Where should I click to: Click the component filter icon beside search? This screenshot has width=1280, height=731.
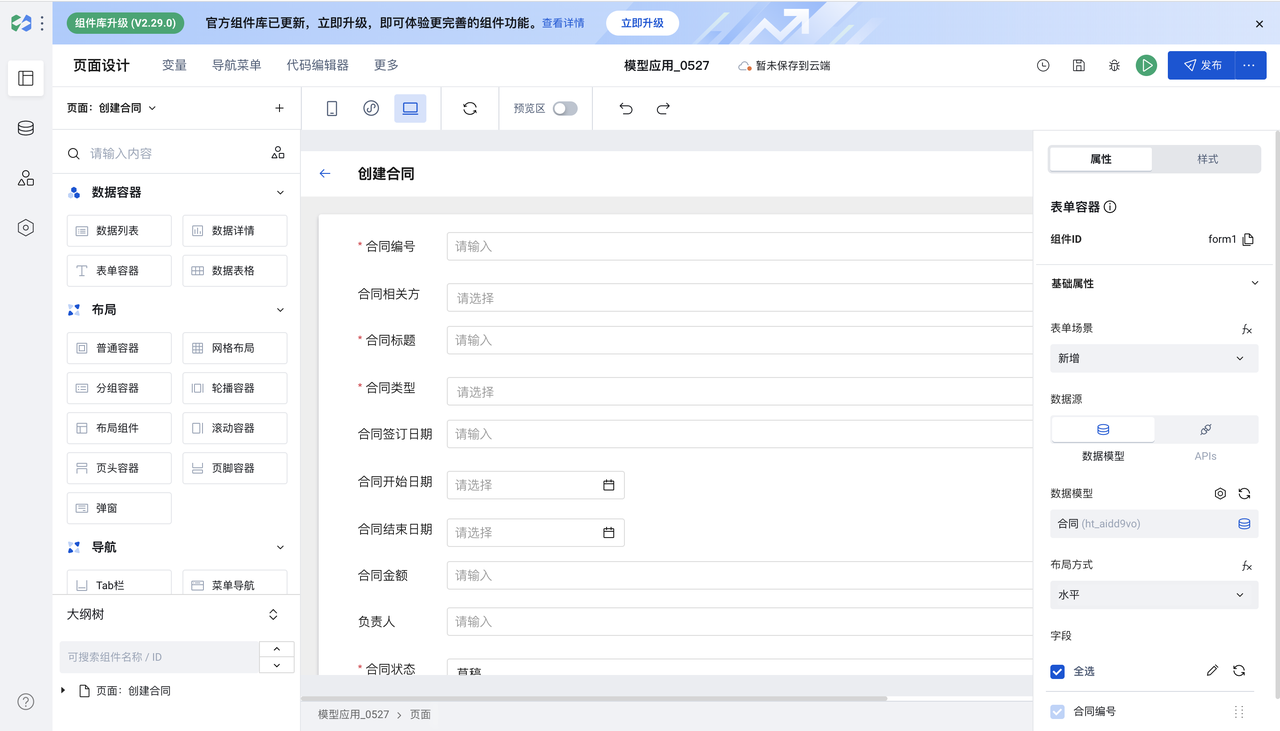click(278, 153)
